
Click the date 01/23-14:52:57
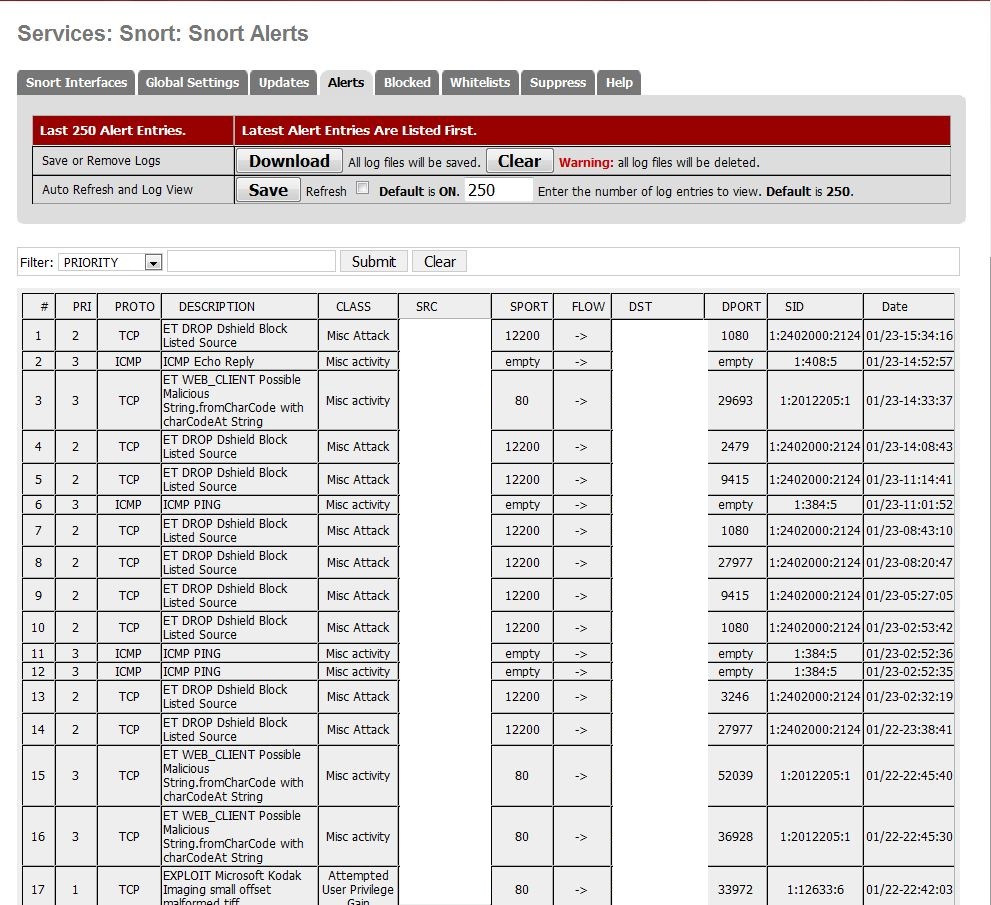909,361
